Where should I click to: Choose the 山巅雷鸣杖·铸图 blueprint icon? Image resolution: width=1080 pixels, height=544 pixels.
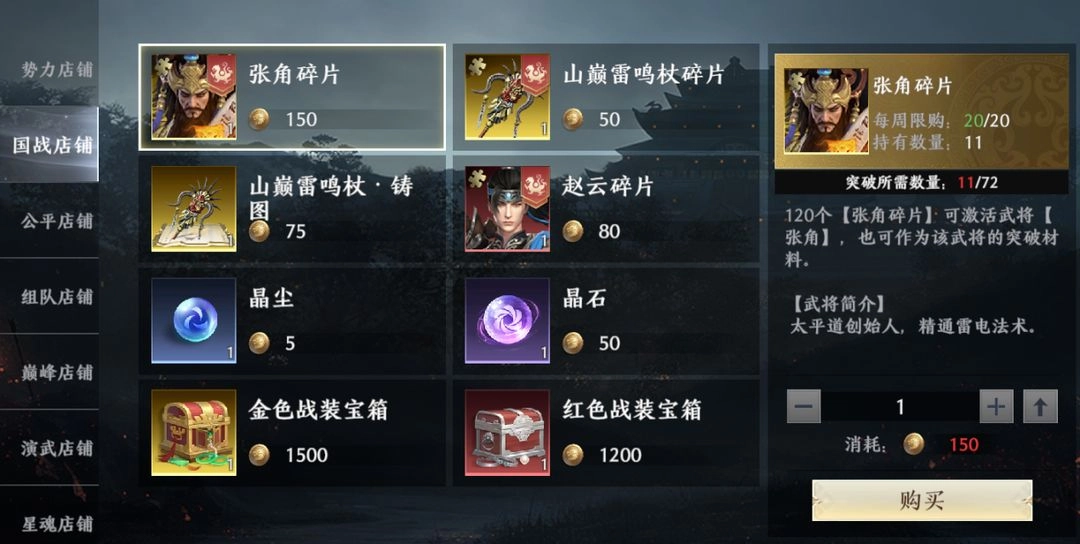coord(194,209)
